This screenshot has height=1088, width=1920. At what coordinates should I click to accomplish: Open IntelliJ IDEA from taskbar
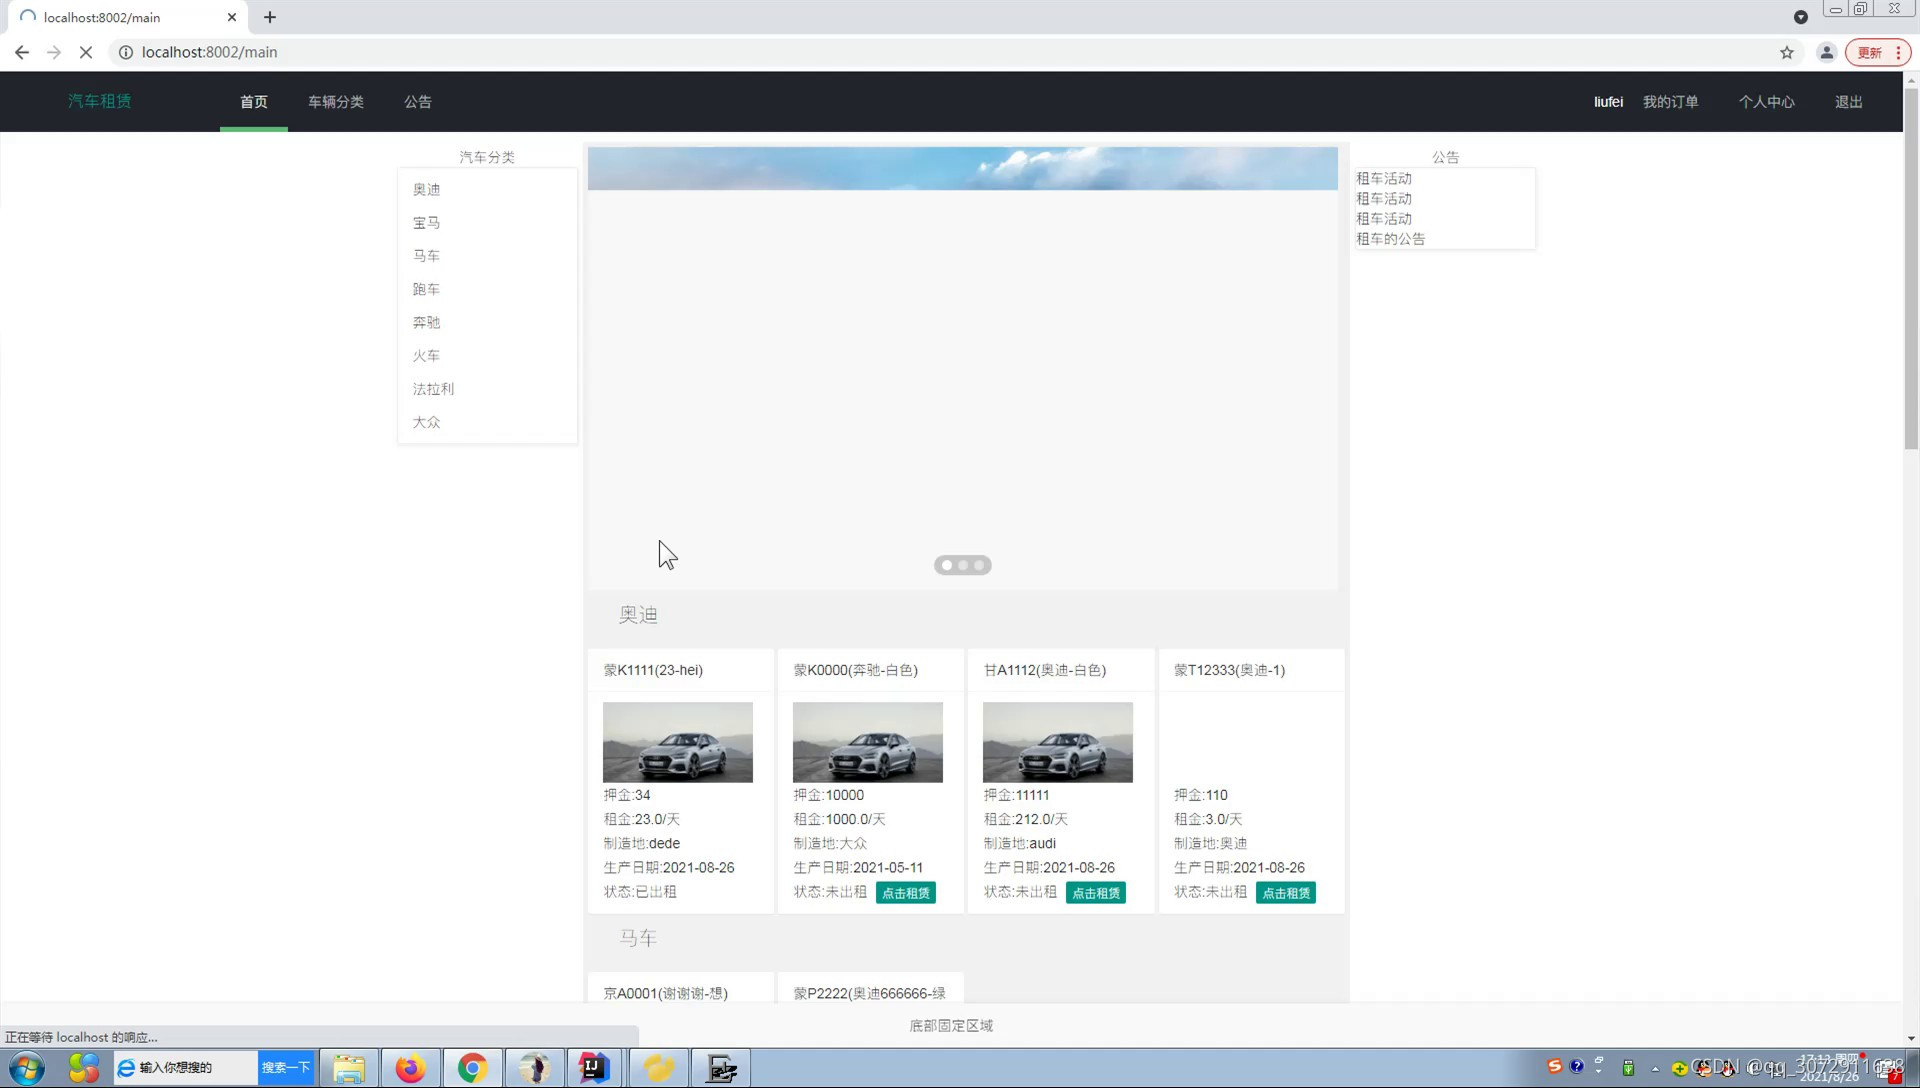point(594,1068)
